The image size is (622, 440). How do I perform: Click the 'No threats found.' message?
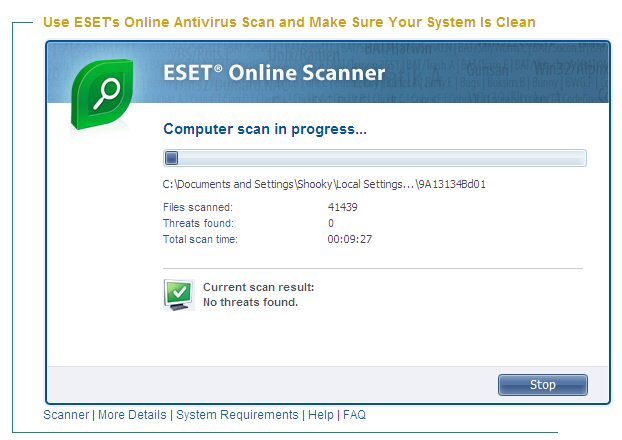[250, 301]
